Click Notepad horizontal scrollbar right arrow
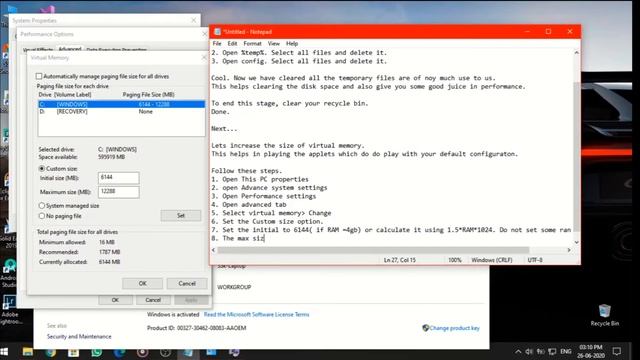Screen dimensions: 640x360 (x=569, y=250)
